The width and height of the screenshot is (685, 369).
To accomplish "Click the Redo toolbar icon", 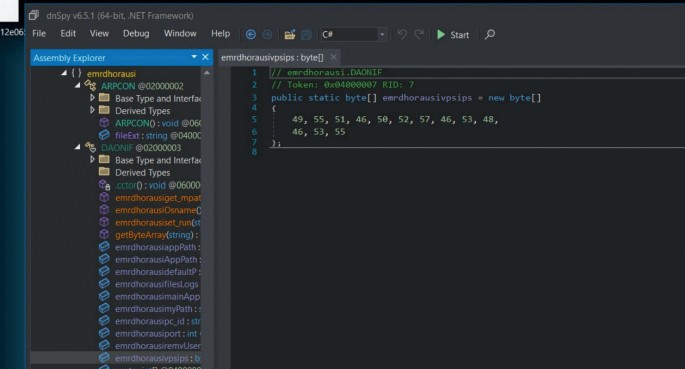I will [419, 34].
